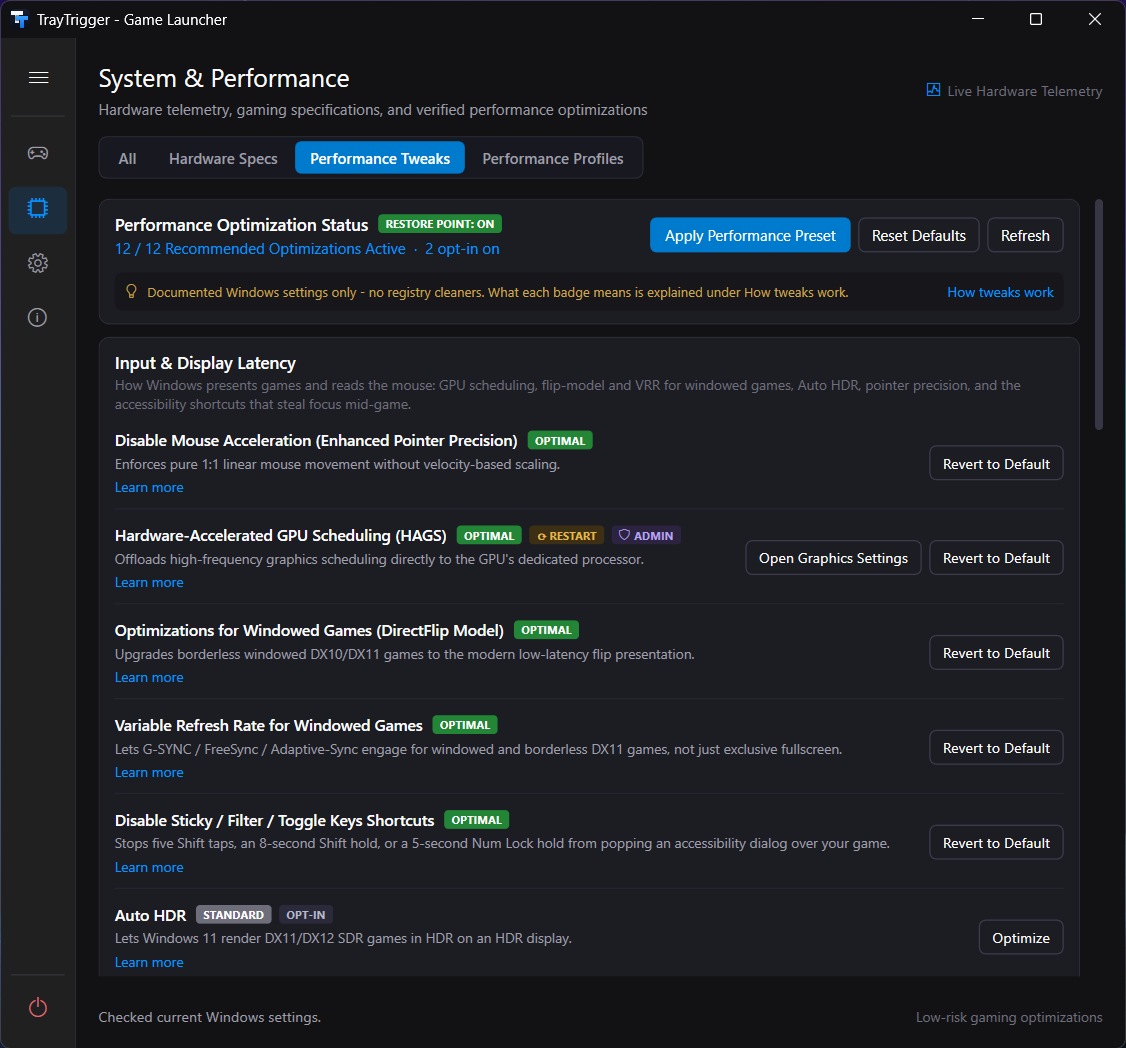Click the RESTORE POINT: ON badge
Screen dimensions: 1126x1048
coord(439,224)
